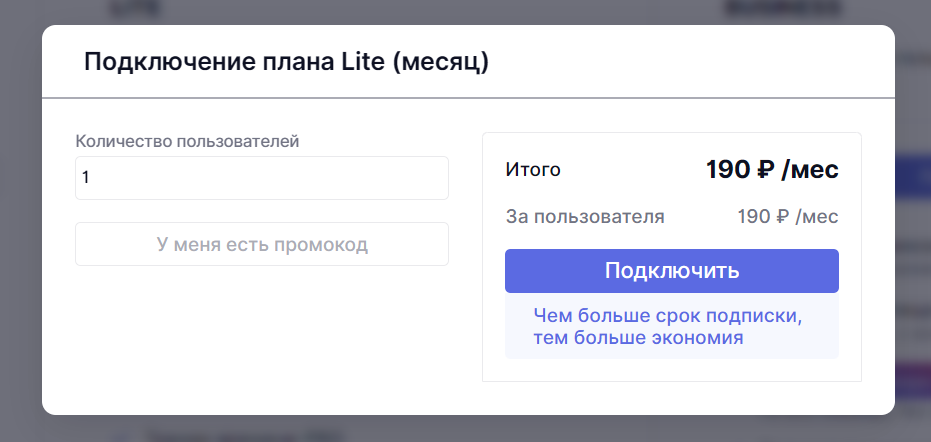Click the "Количество пользователей" label

click(187, 141)
